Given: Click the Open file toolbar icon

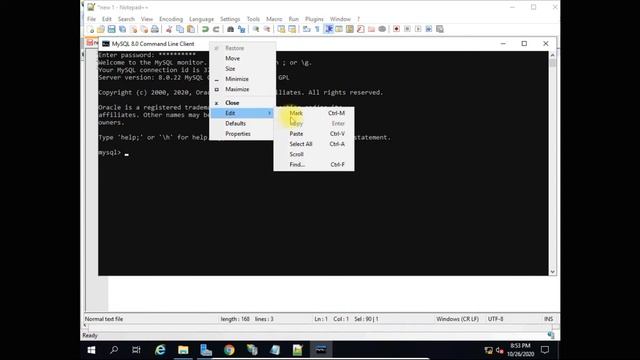Looking at the screenshot, I should click(101, 29).
